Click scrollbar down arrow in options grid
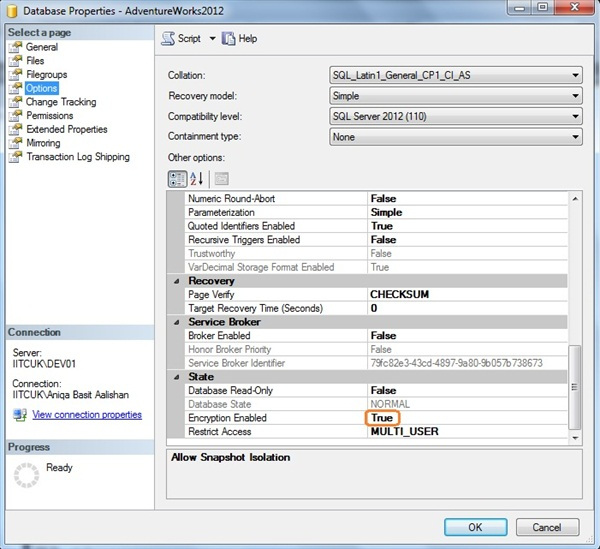Viewport: 600px width, 549px height. coord(575,438)
